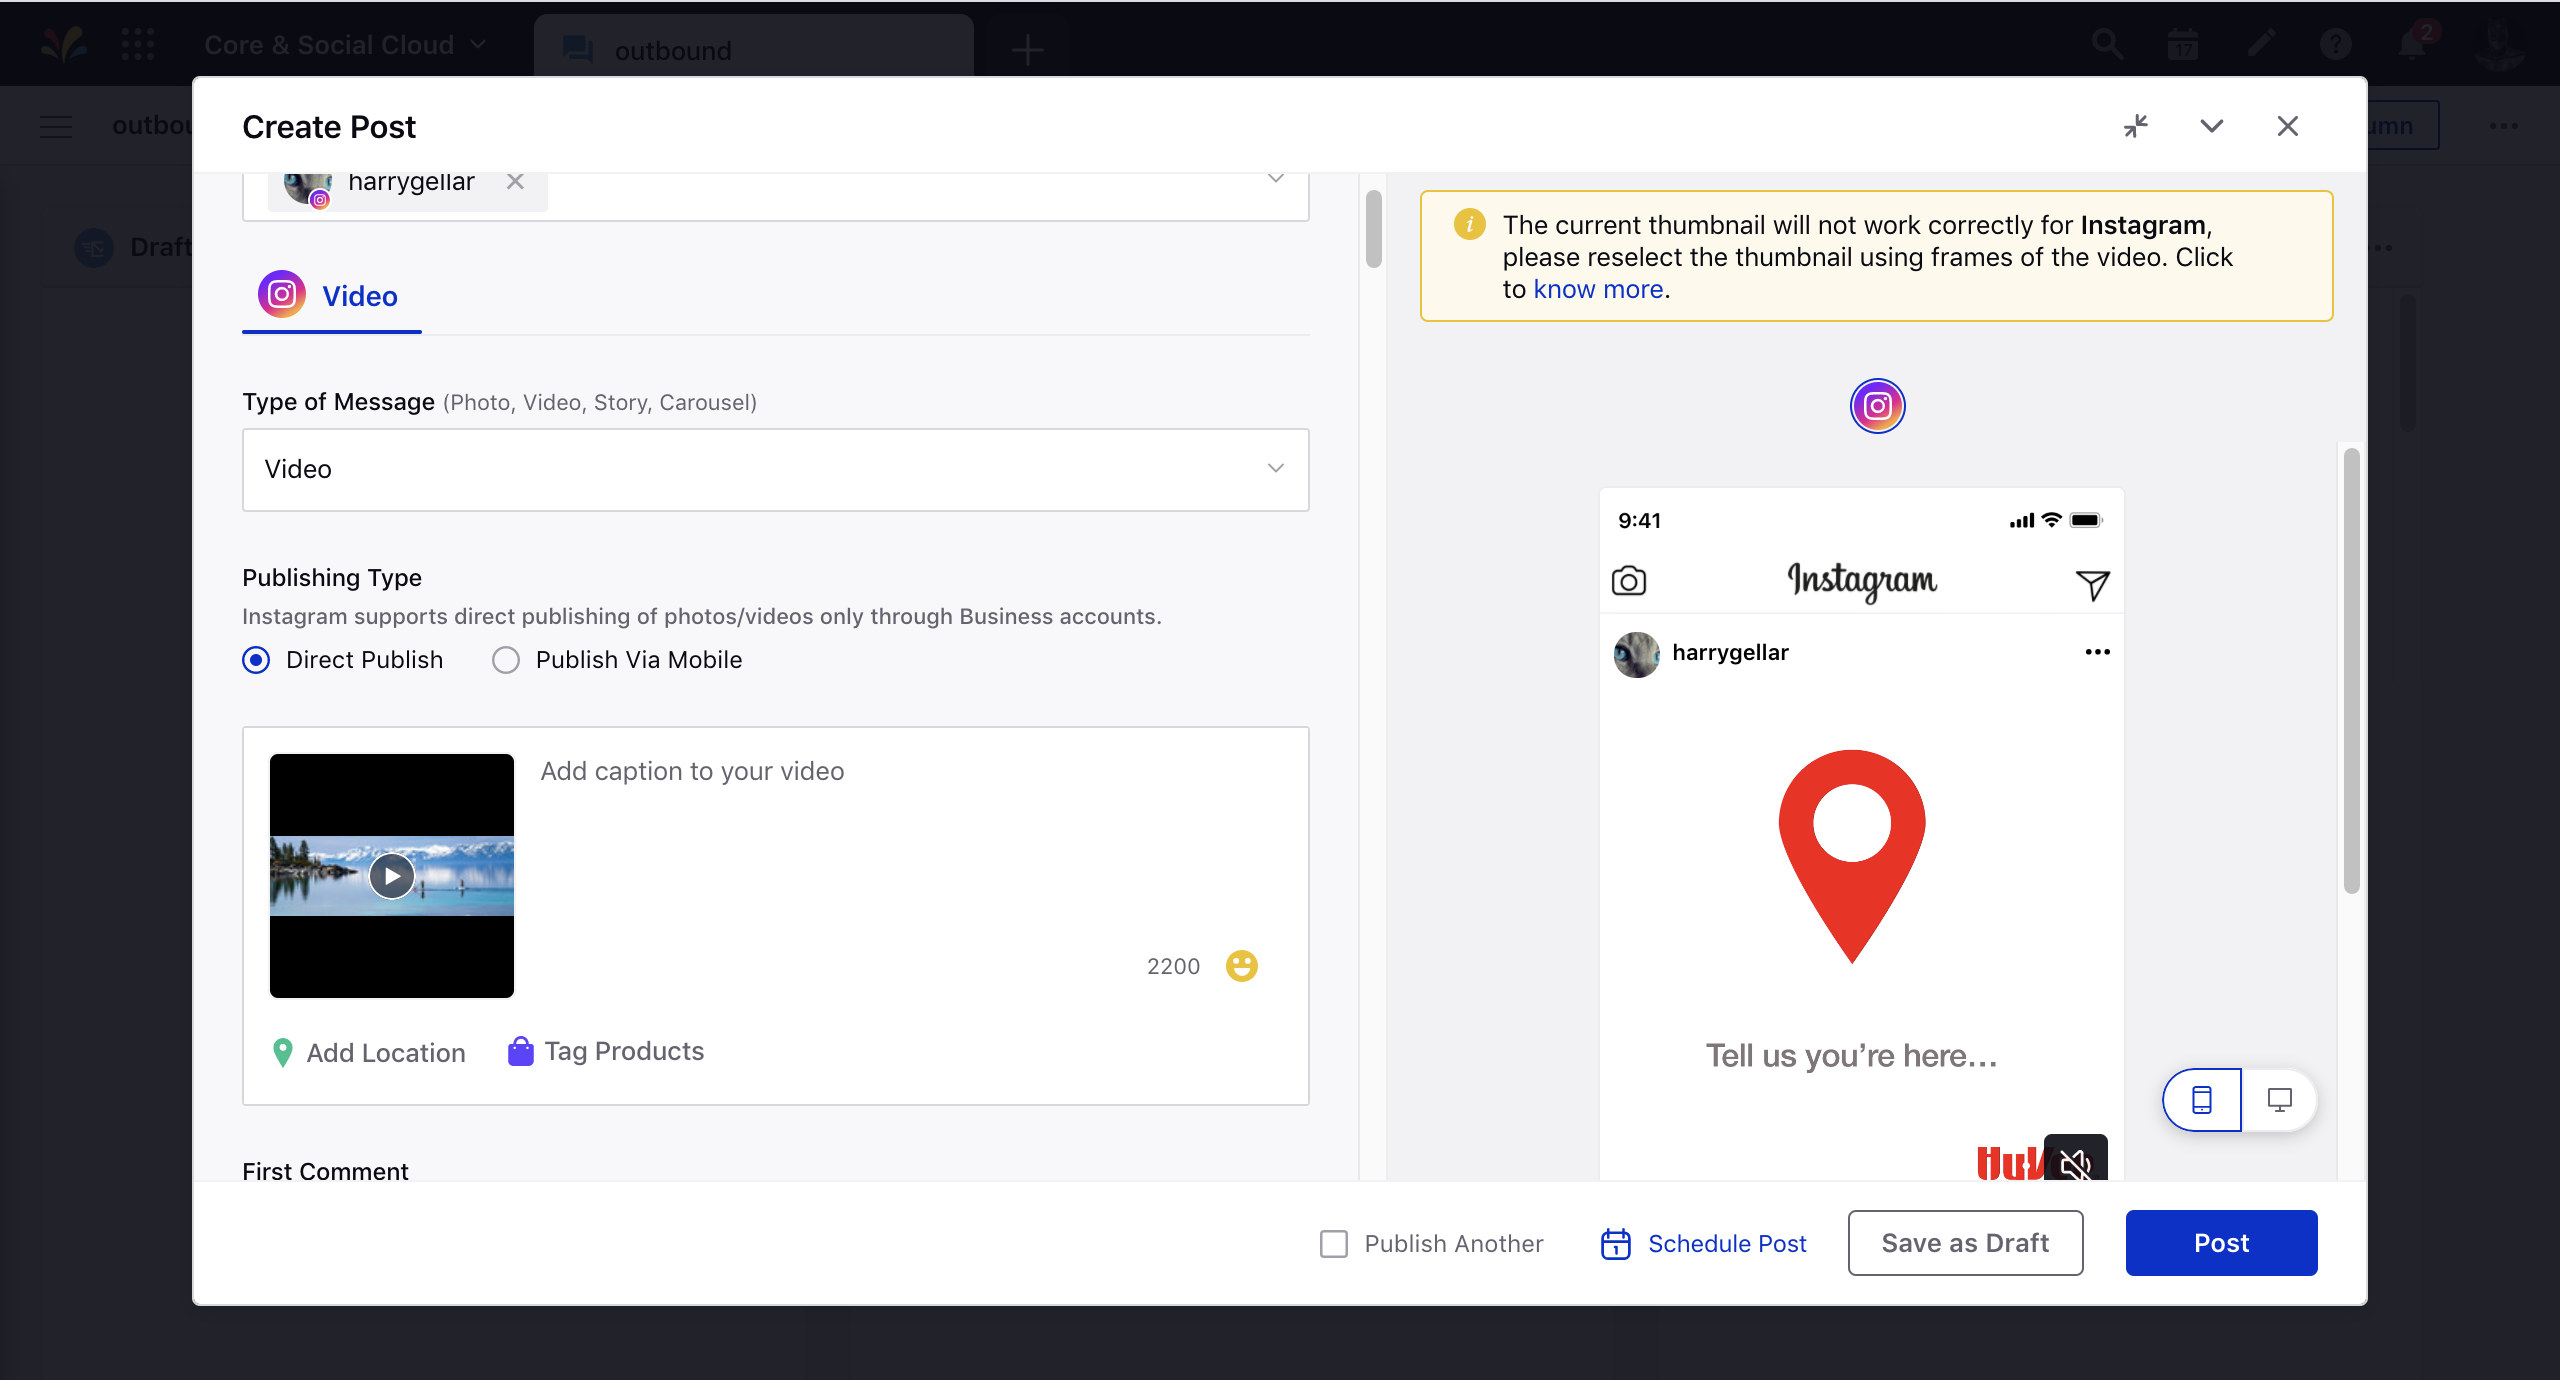The image size is (2560, 1380).
Task: Click the Post button to publish
Action: 2222,1244
